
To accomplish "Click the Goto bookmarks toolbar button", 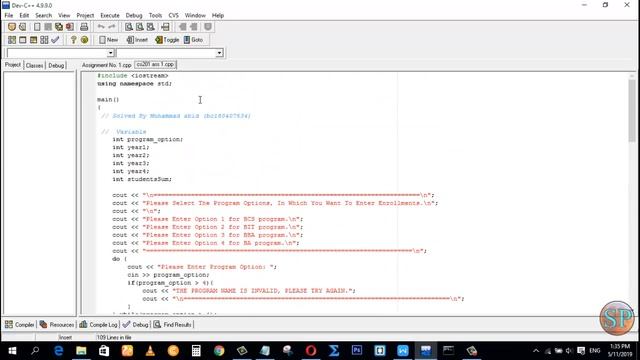I will click(193, 40).
